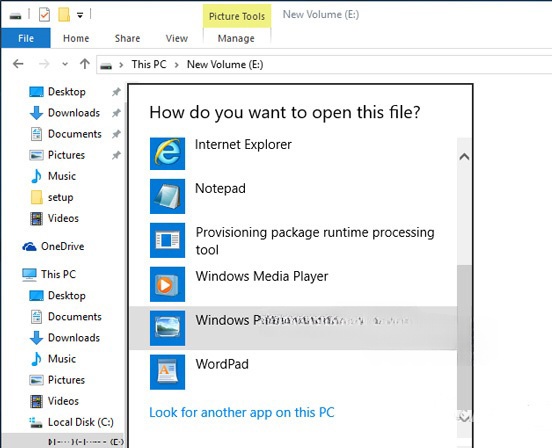Click the New folder quick access icon
This screenshot has height=448, width=552.
coord(64,15)
